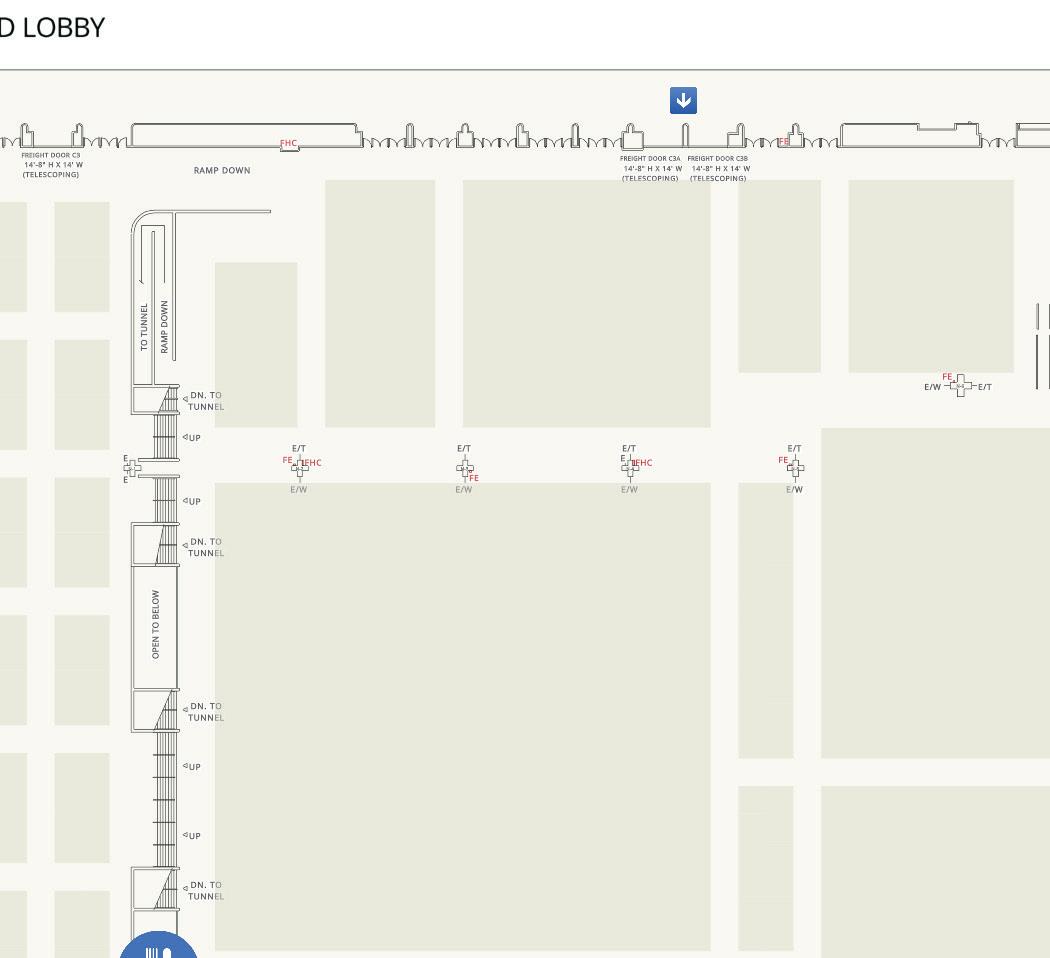
Task: Click the red 'FHC' label on top wall
Action: [289, 143]
